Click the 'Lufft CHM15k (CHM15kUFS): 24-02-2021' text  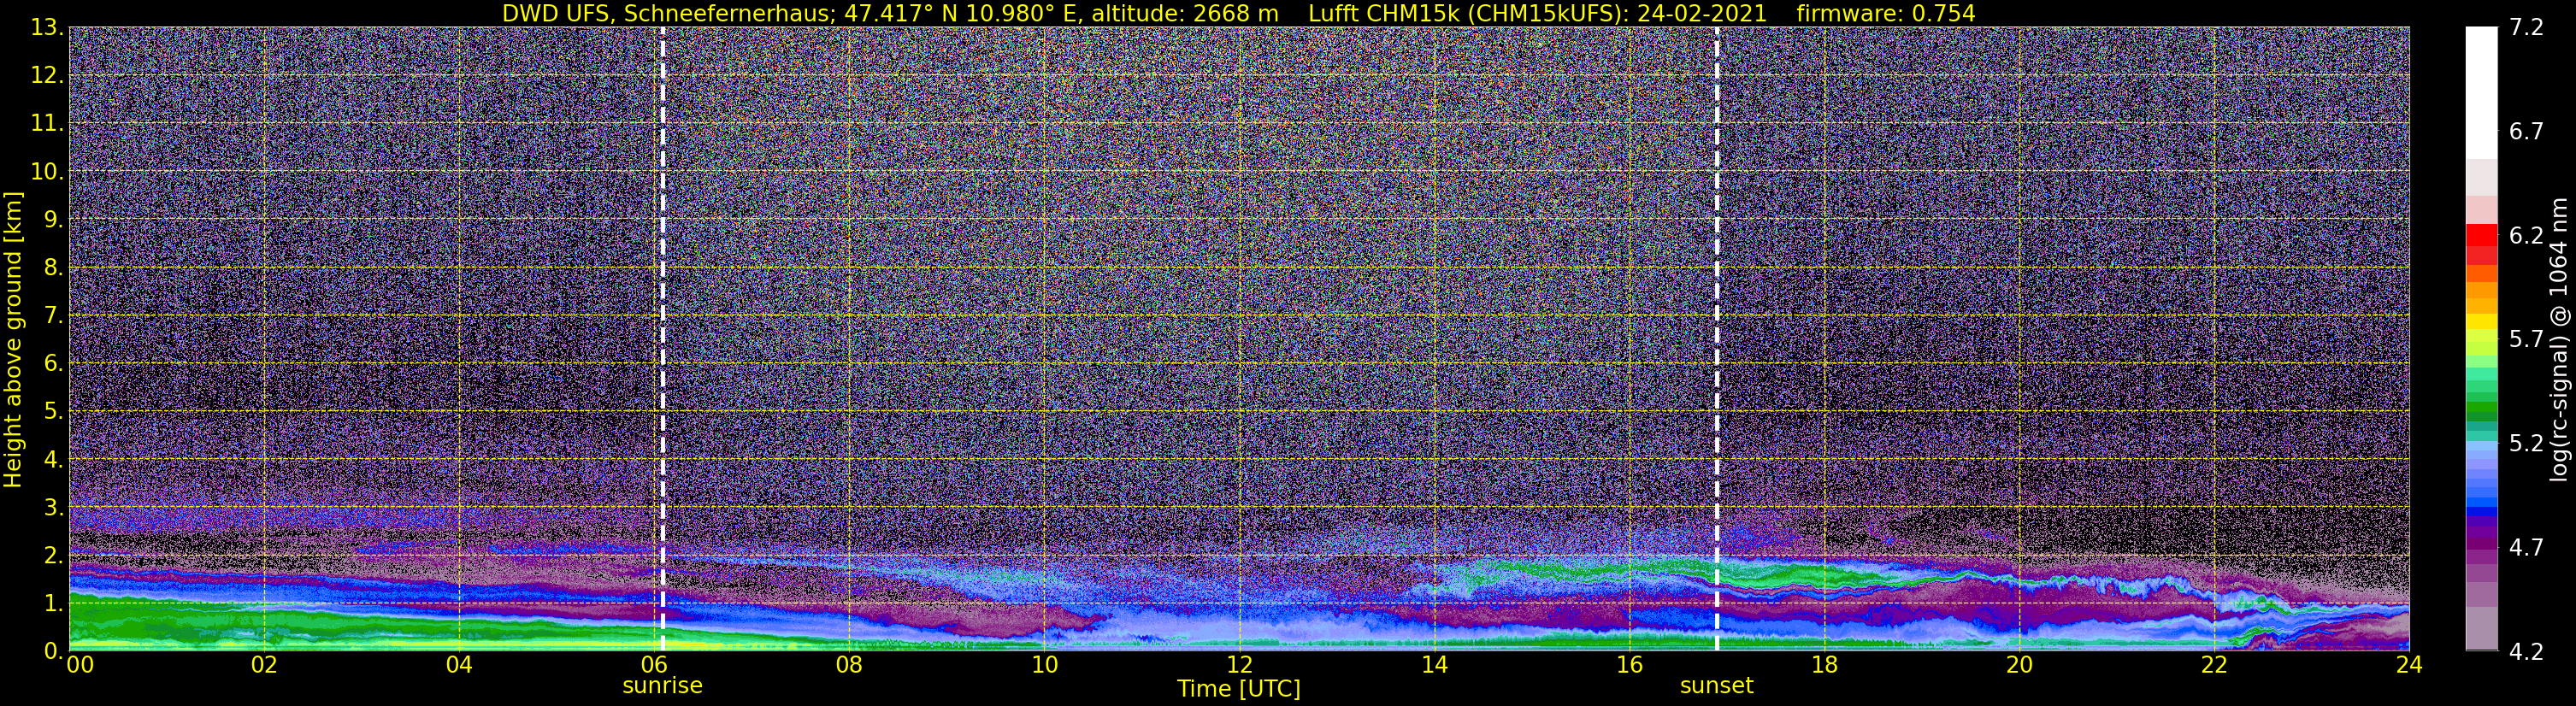(1537, 14)
